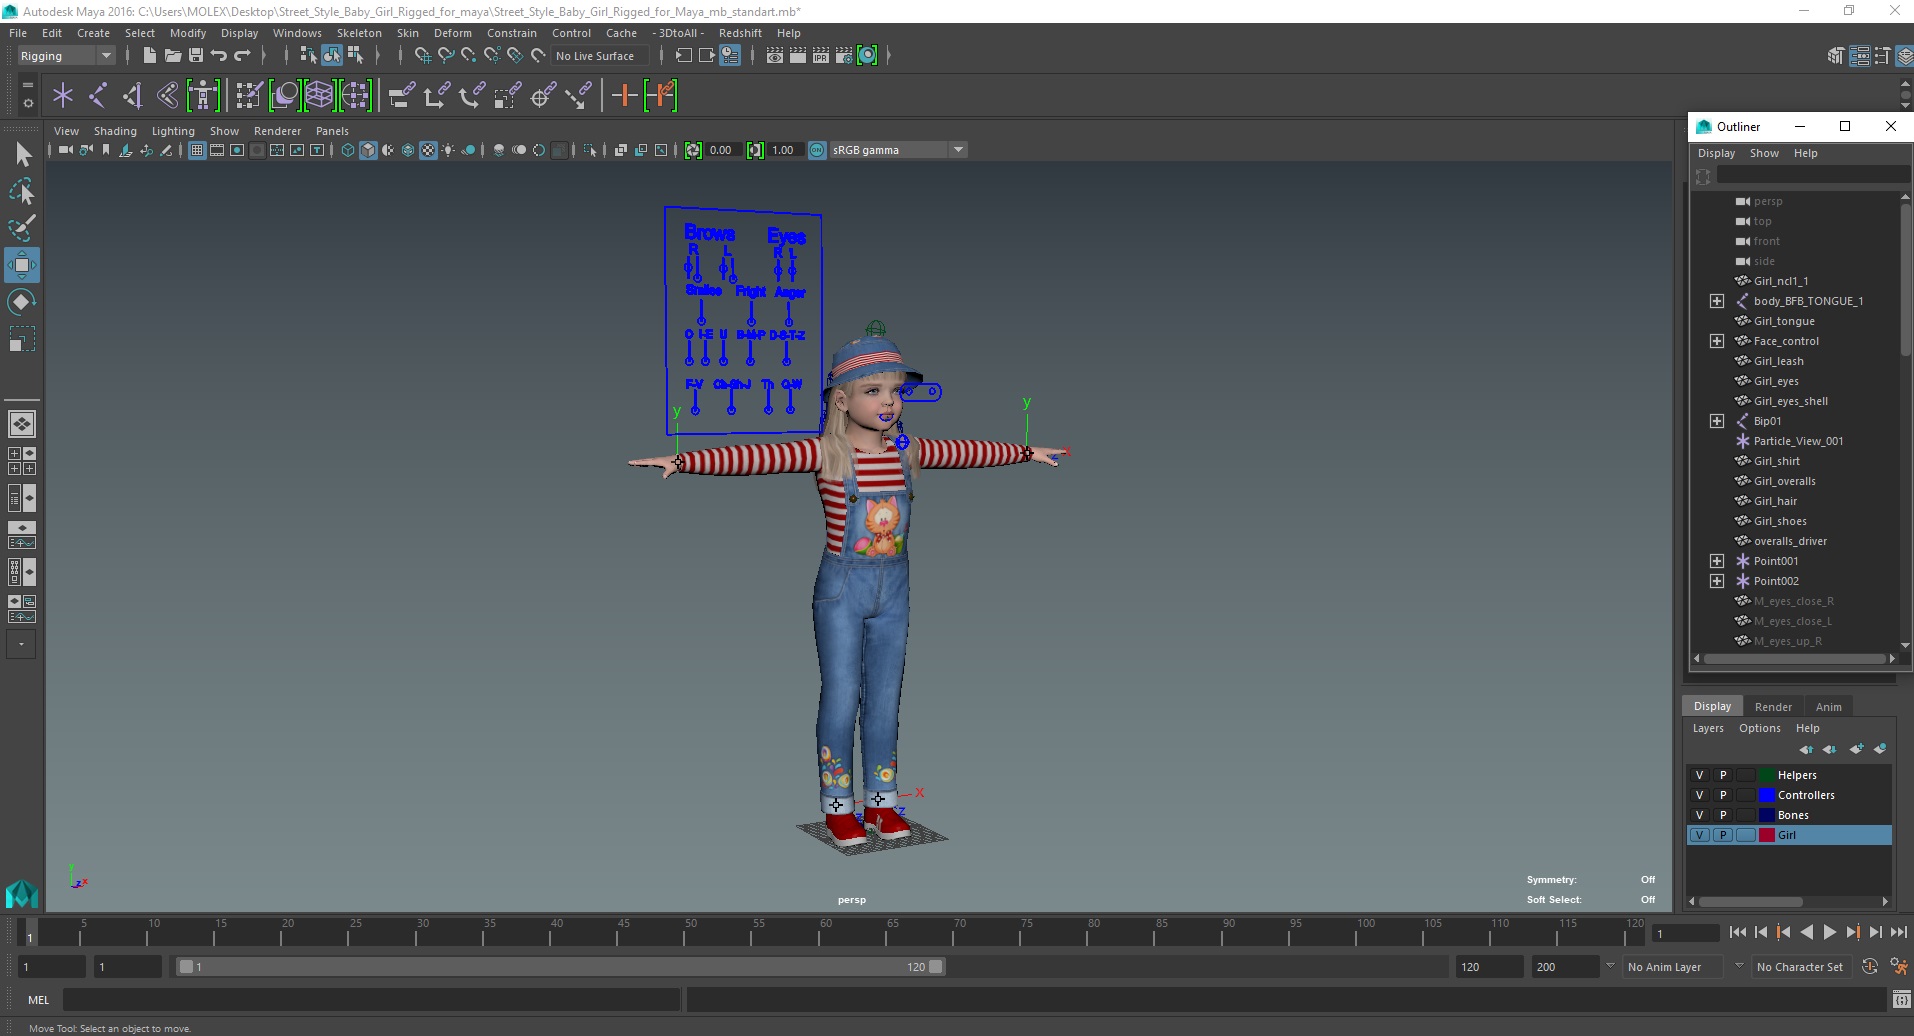Select Girl_hair in the Outliner
The height and width of the screenshot is (1036, 1914).
pyautogui.click(x=1775, y=501)
